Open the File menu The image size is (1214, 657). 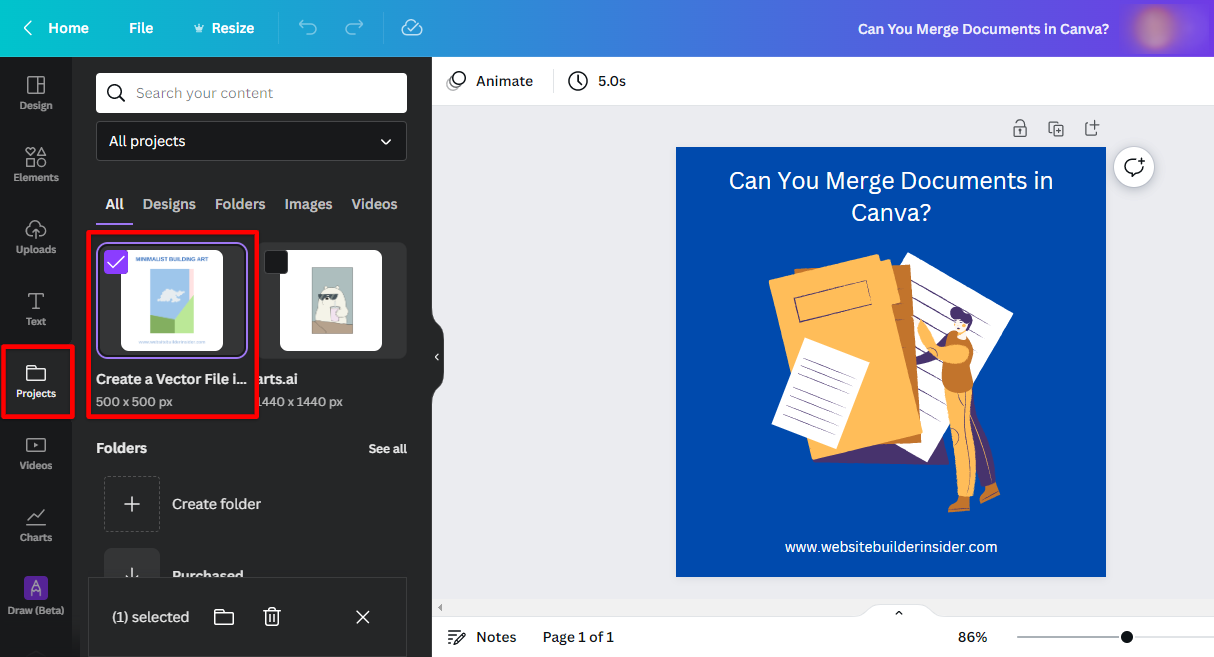141,28
